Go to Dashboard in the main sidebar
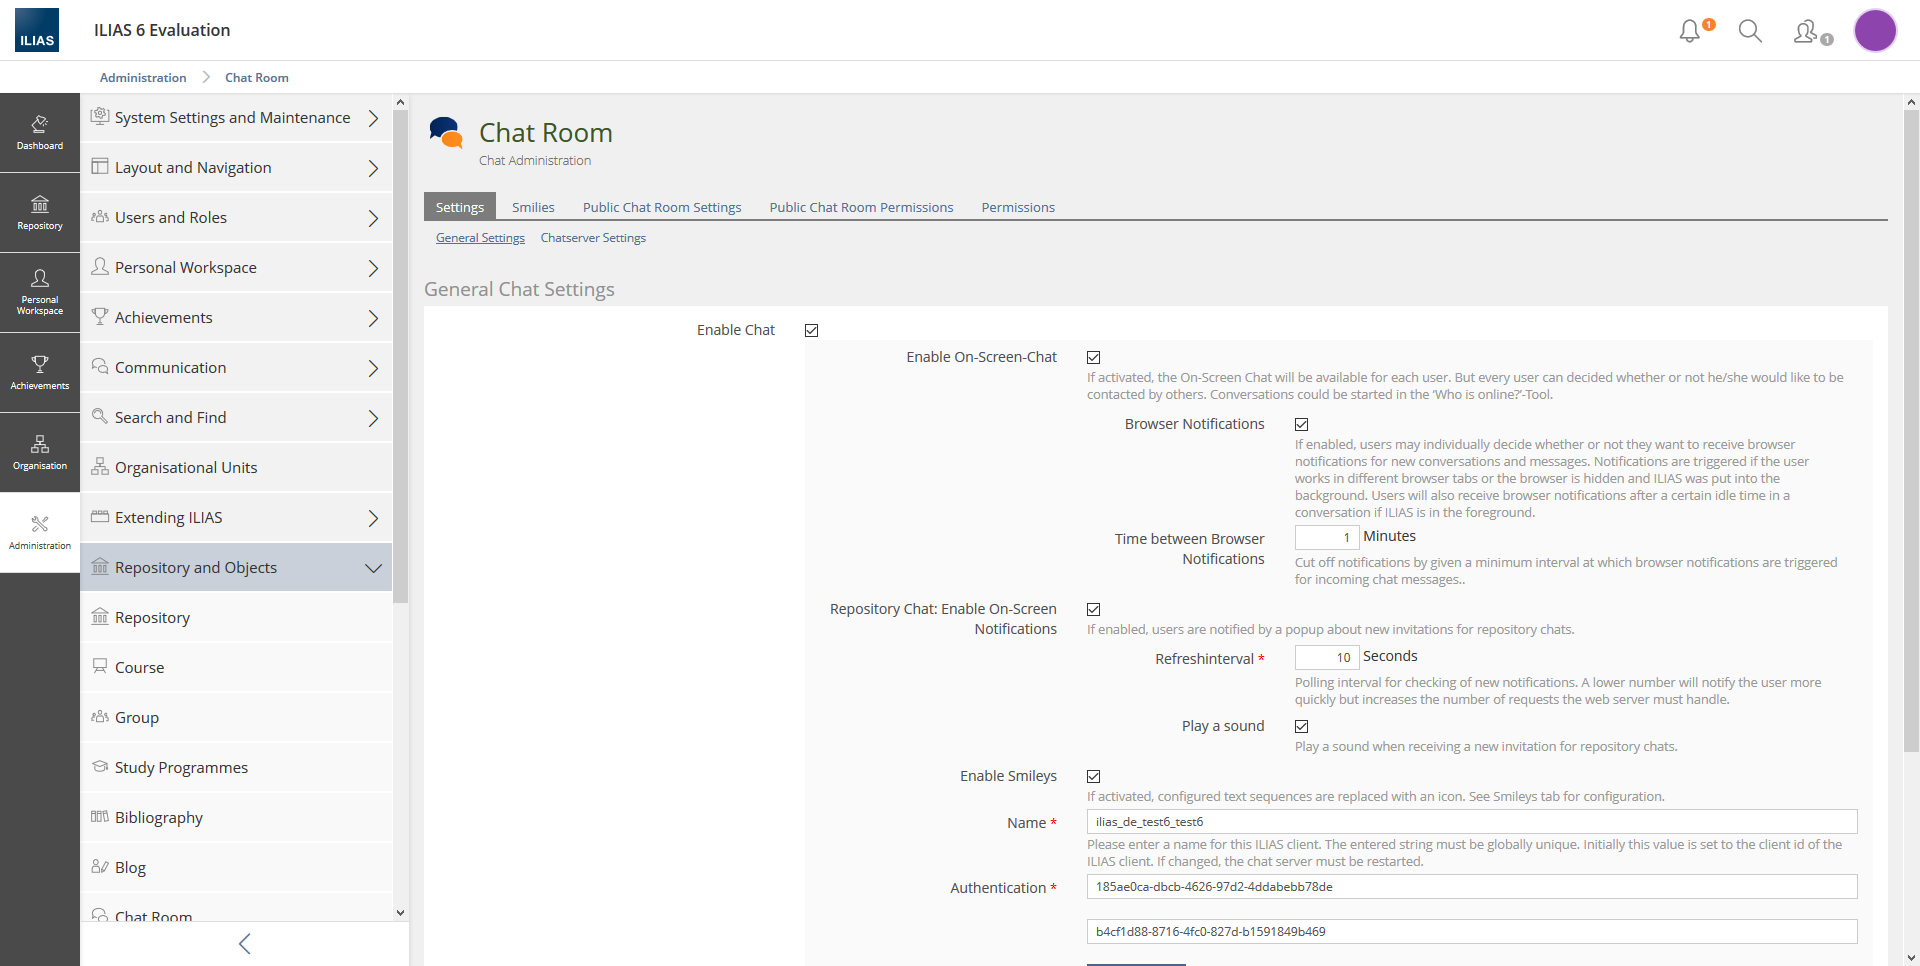Image resolution: width=1920 pixels, height=966 pixels. pyautogui.click(x=40, y=133)
